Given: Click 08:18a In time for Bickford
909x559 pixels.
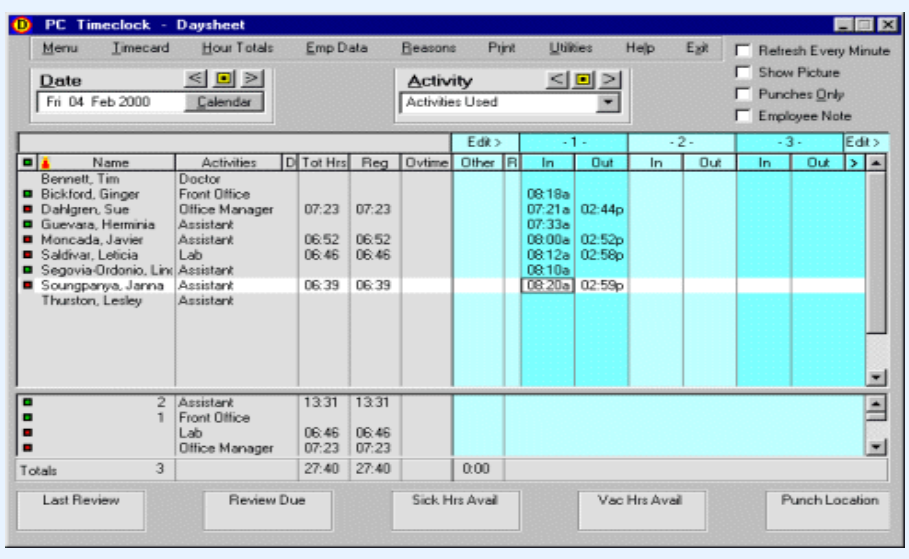Looking at the screenshot, I should (x=548, y=194).
